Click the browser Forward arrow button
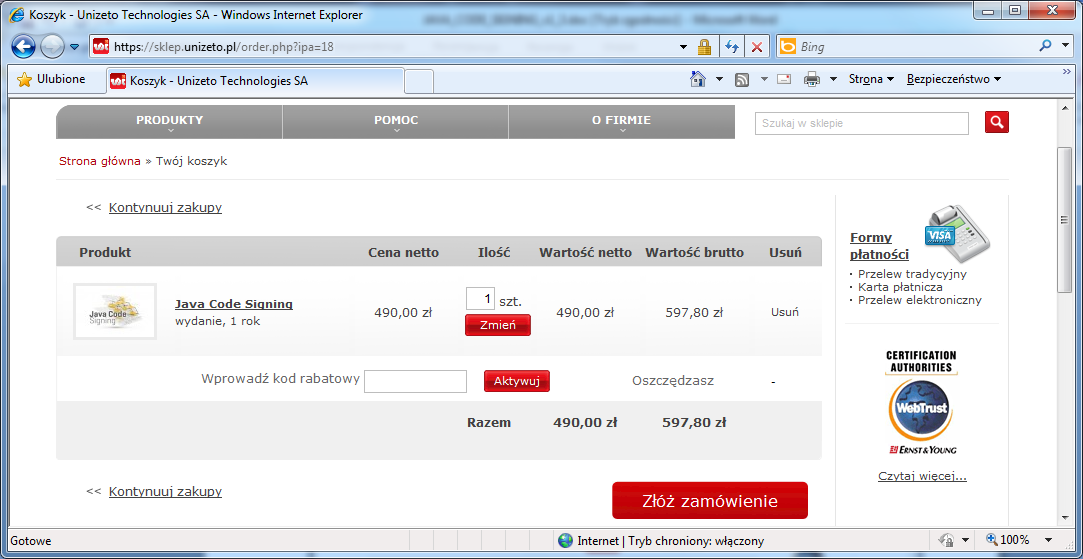 52,47
